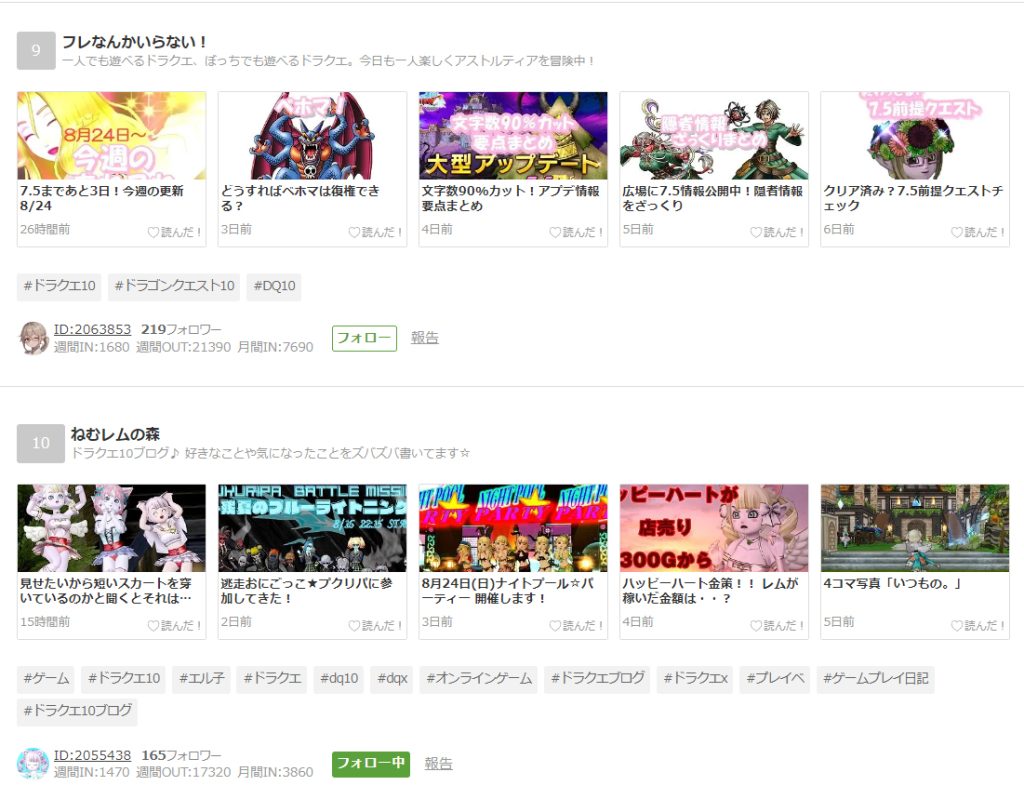Screen dimensions: 1024x812
Task: Report blog ID:2055438 via 報告 link
Action: (x=438, y=764)
